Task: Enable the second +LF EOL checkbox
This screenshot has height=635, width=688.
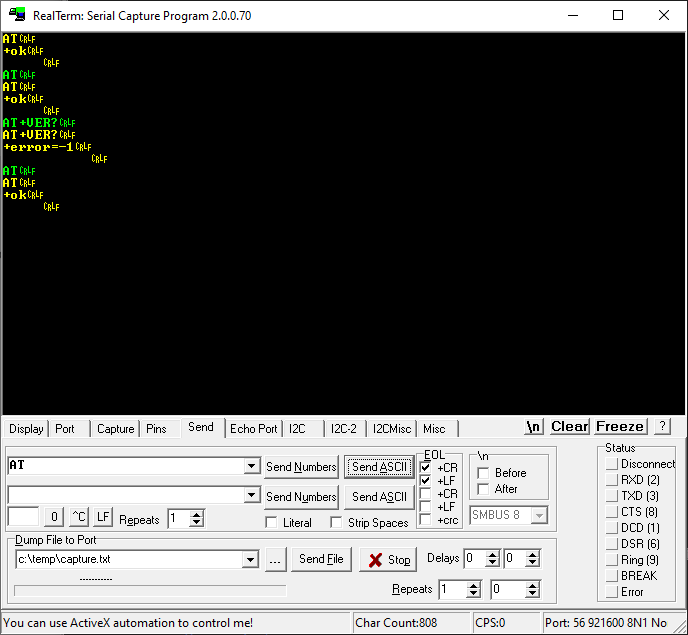Action: tap(425, 507)
